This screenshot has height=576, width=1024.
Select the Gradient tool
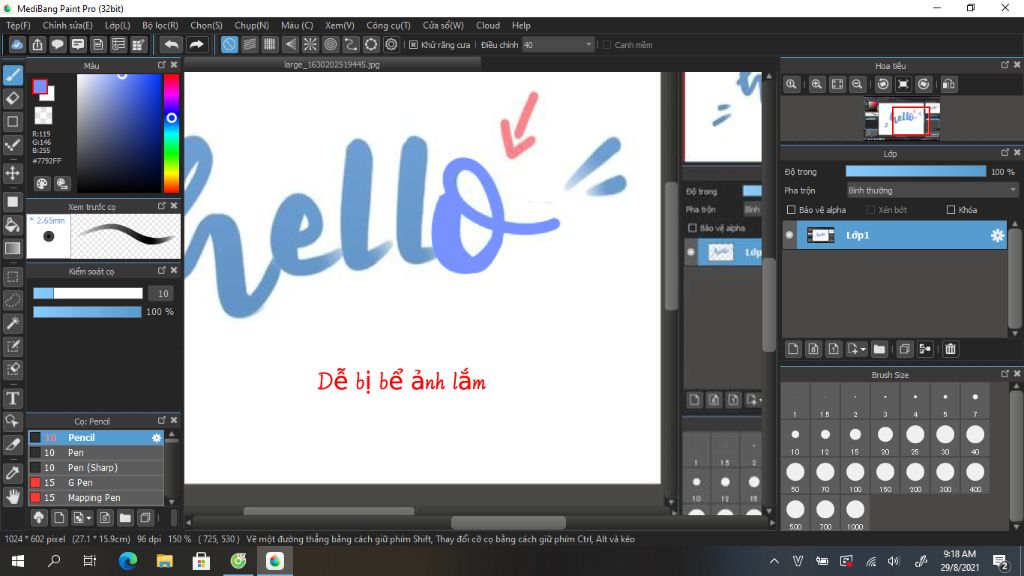[x=13, y=248]
